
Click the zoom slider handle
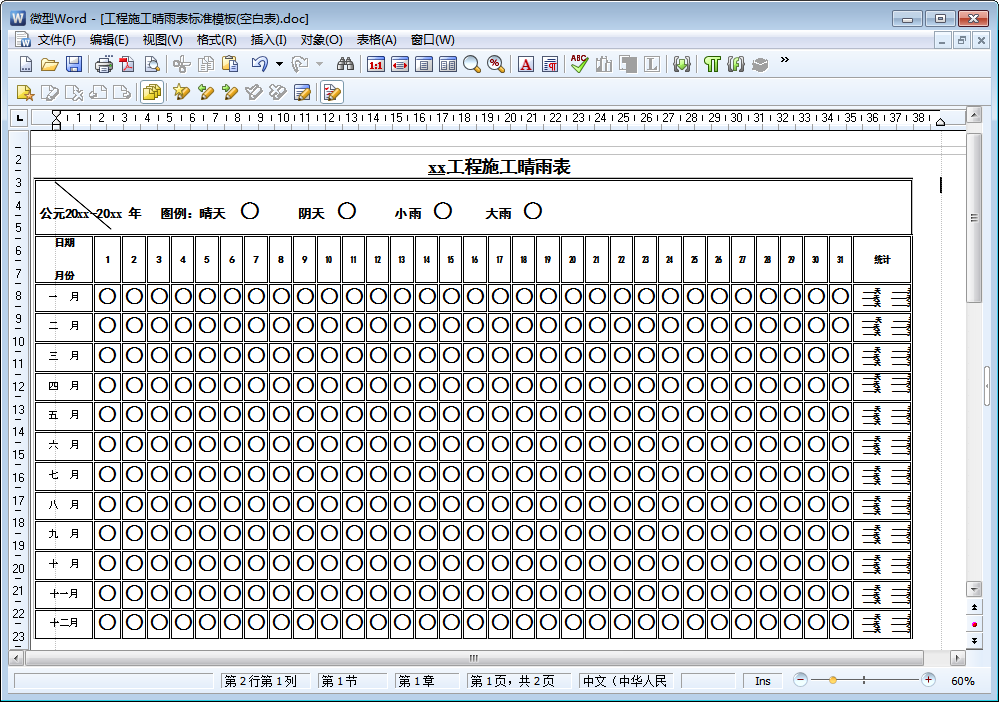(833, 680)
